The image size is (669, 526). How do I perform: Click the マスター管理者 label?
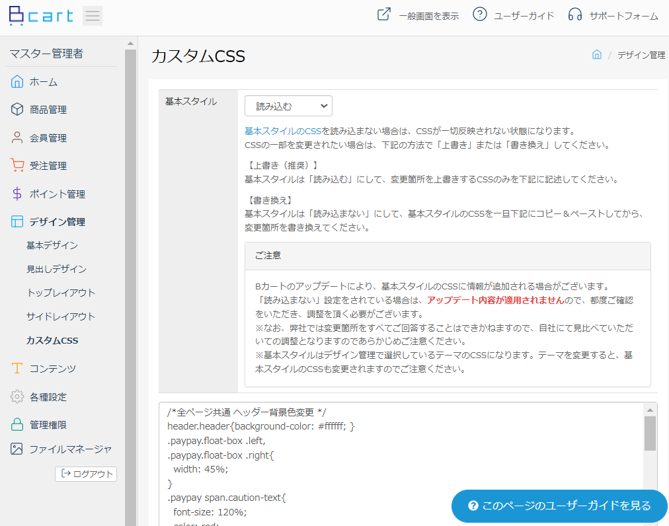click(46, 53)
